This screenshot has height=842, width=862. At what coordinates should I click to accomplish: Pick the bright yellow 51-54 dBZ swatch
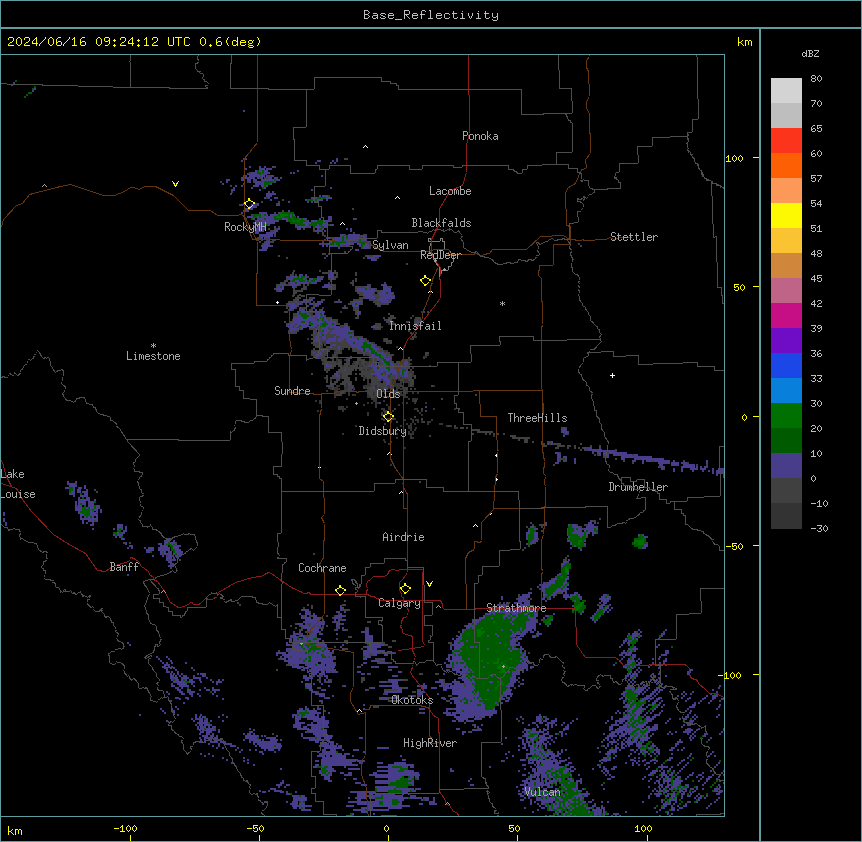tap(786, 215)
